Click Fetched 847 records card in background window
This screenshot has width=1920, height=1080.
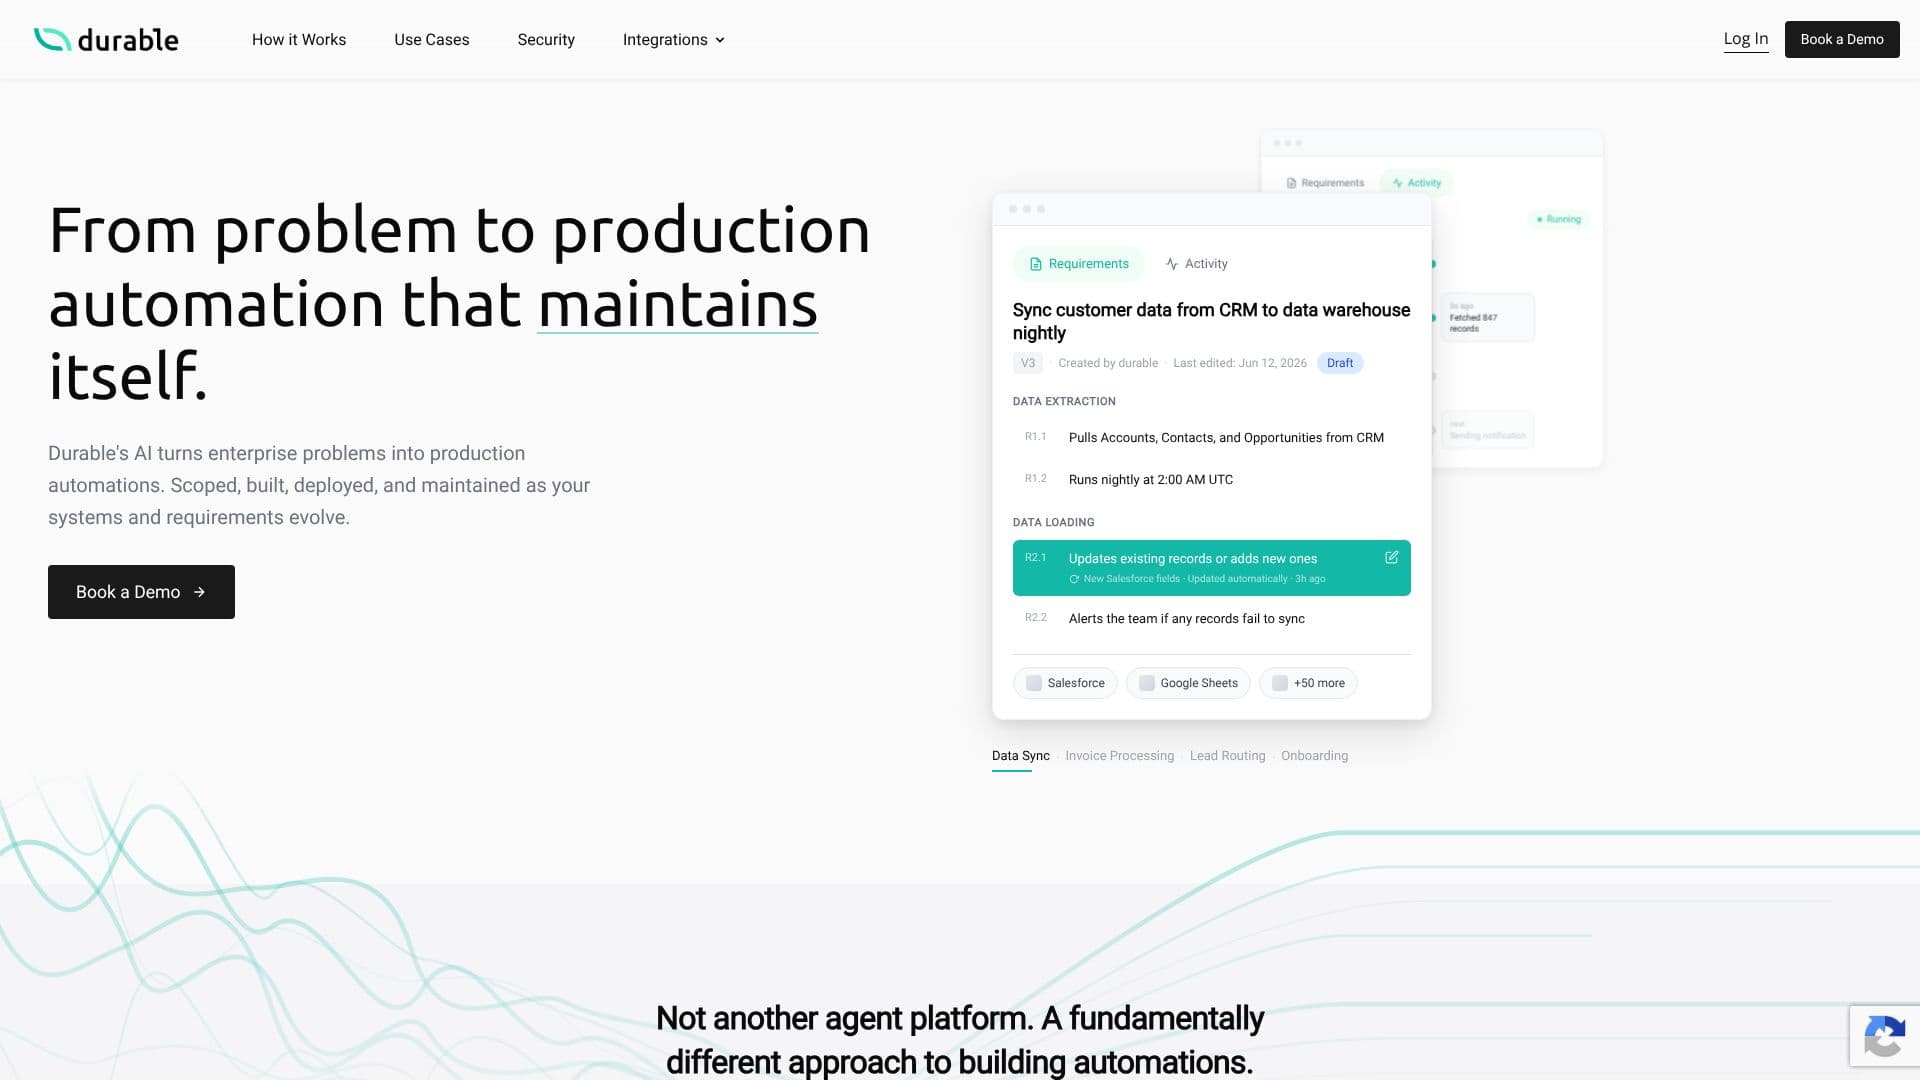[1487, 318]
